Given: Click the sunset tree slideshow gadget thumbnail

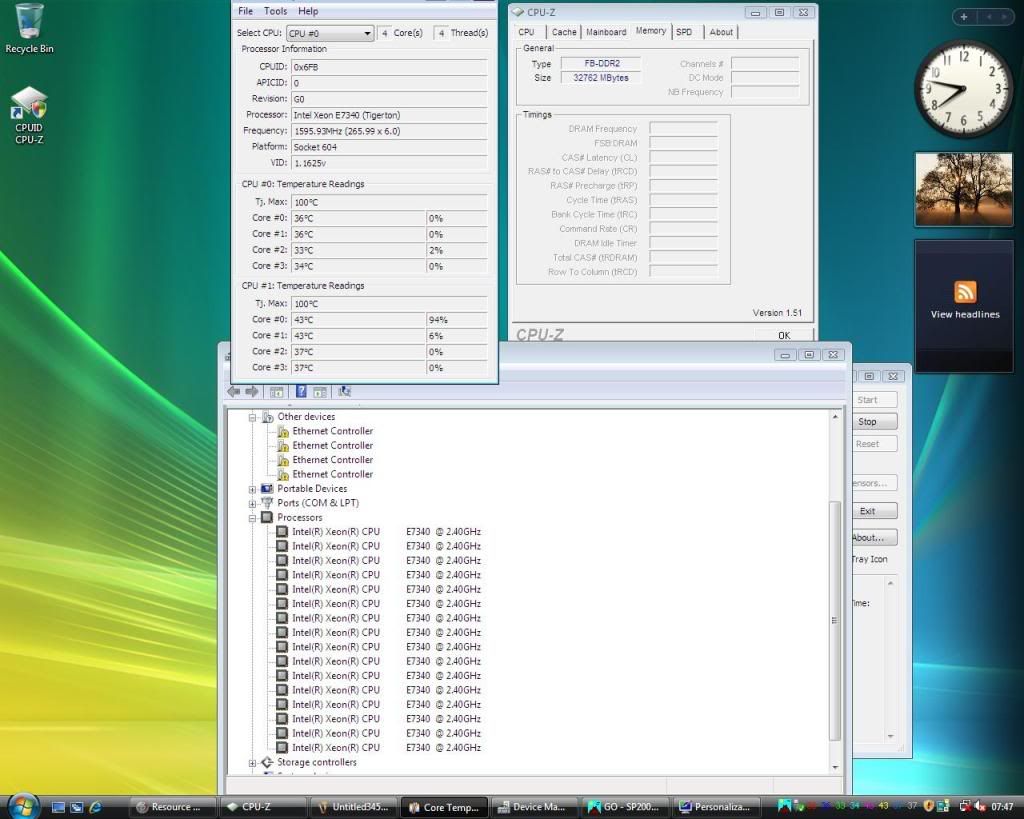Looking at the screenshot, I should [964, 189].
